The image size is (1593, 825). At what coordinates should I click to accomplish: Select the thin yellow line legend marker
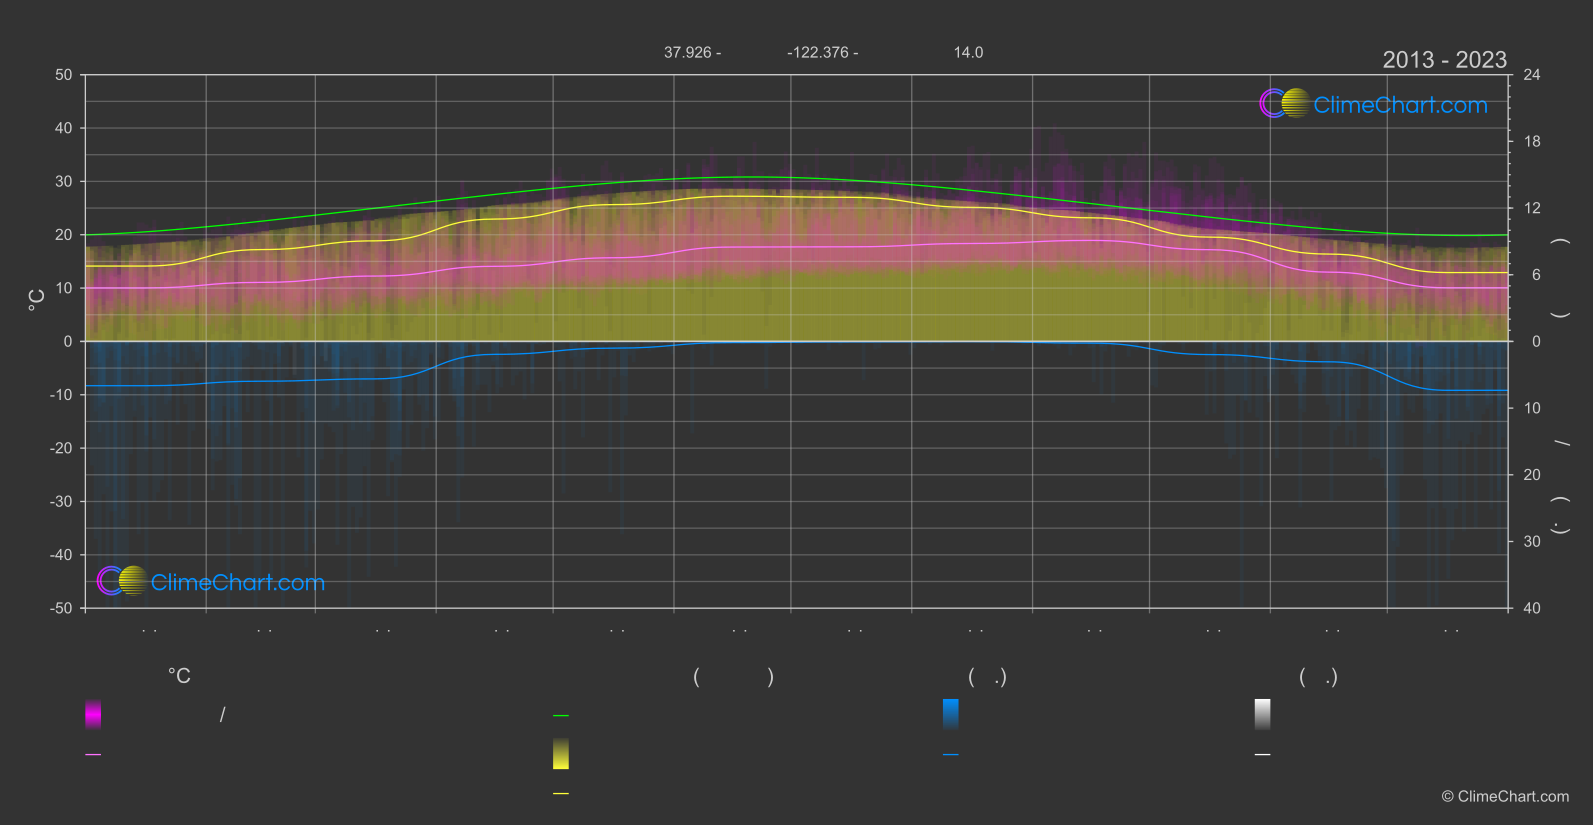(561, 794)
